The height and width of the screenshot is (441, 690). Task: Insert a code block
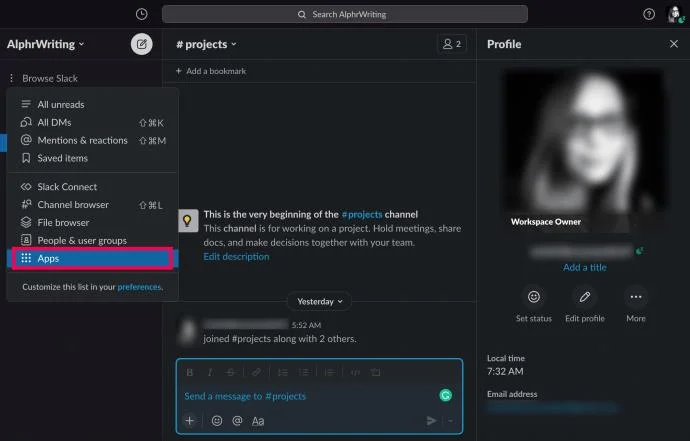375,372
